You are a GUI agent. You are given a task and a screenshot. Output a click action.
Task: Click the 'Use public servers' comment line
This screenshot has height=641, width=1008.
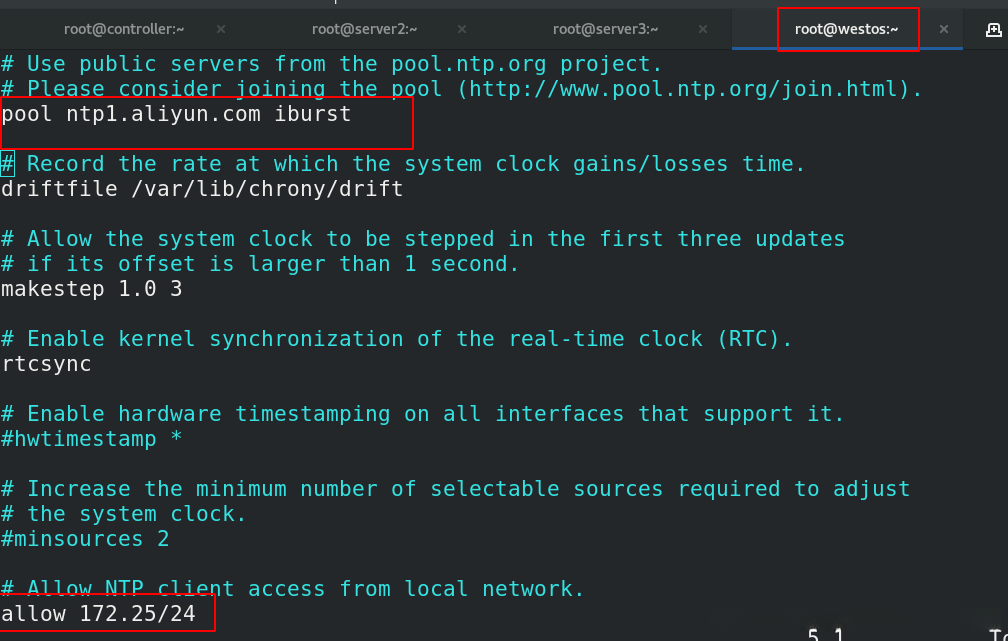[x=332, y=64]
